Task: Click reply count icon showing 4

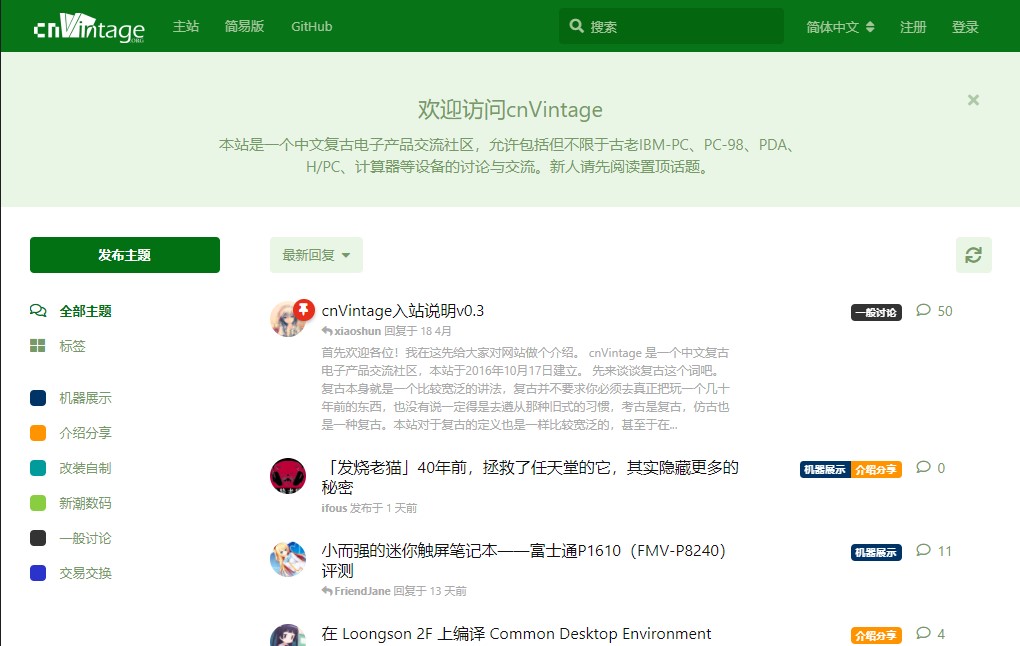Action: [x=923, y=633]
